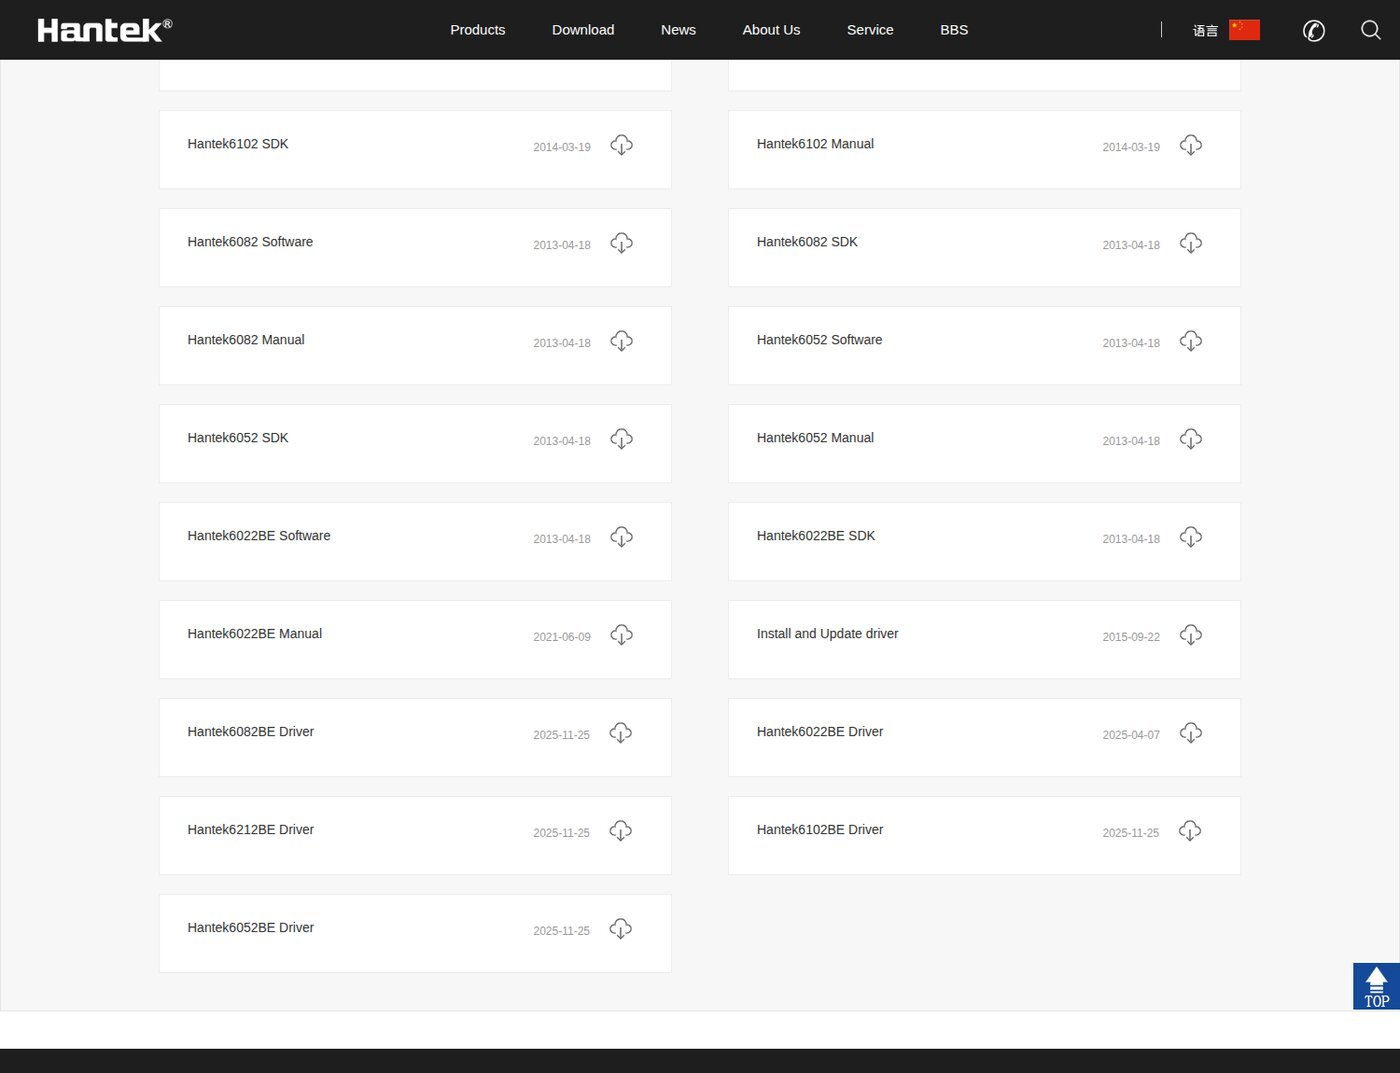This screenshot has height=1073, width=1400.
Task: Click download icon for Hantek6082 Software
Action: [x=621, y=243]
